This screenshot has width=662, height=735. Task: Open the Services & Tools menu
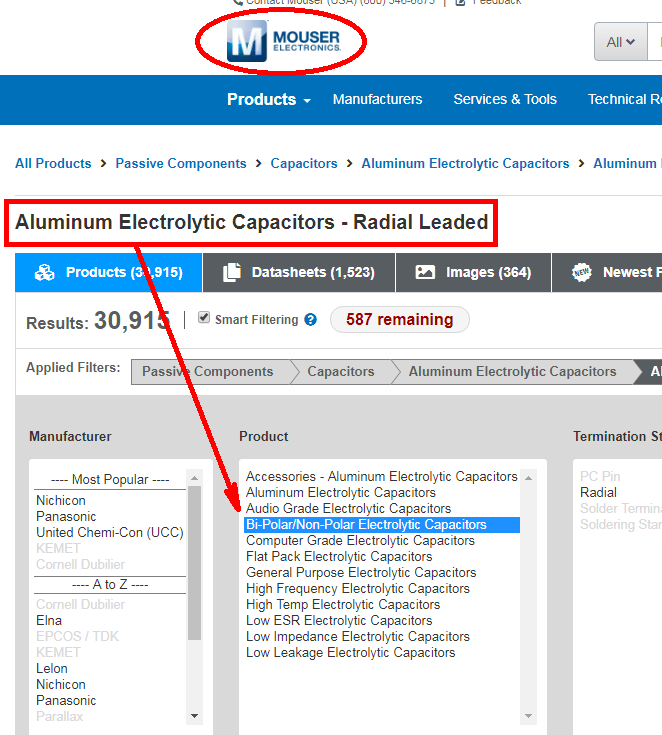pos(505,99)
